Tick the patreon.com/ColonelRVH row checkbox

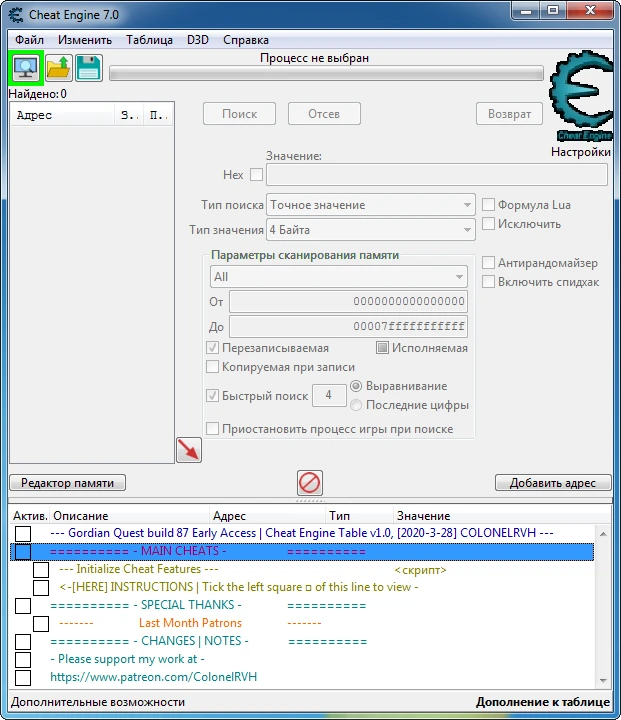[x=23, y=677]
